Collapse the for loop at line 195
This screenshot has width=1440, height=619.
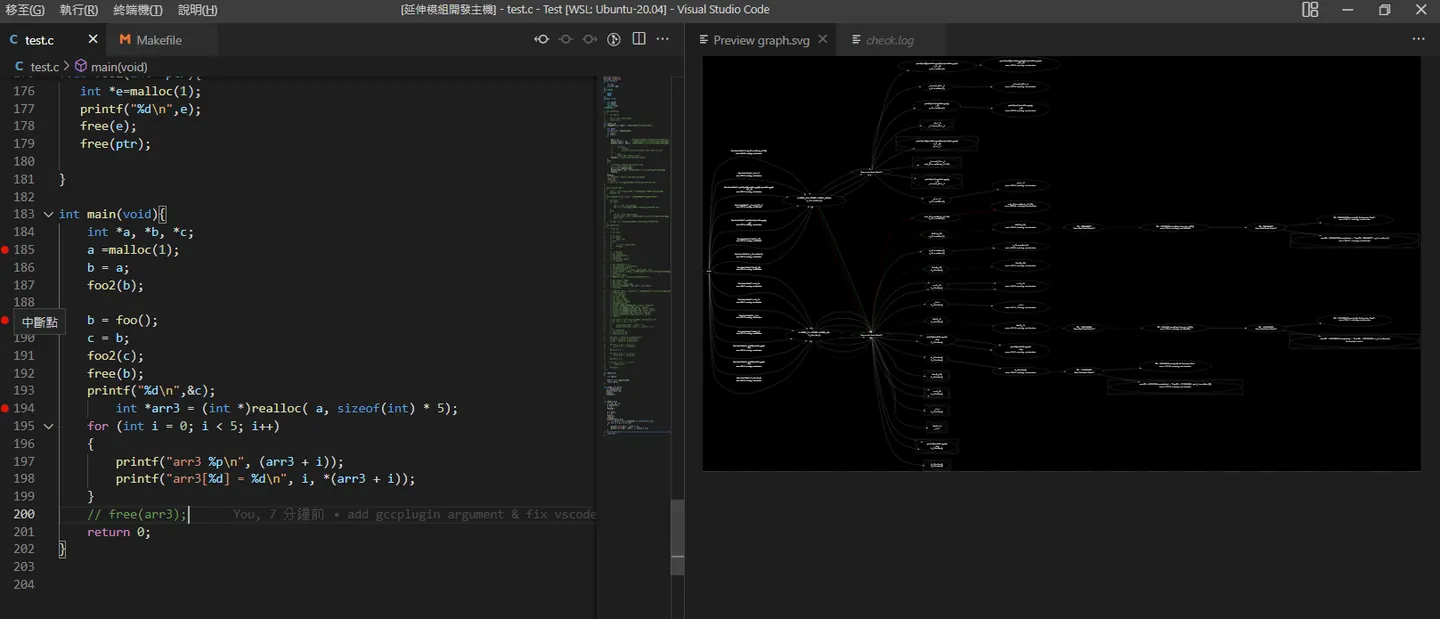pos(48,426)
